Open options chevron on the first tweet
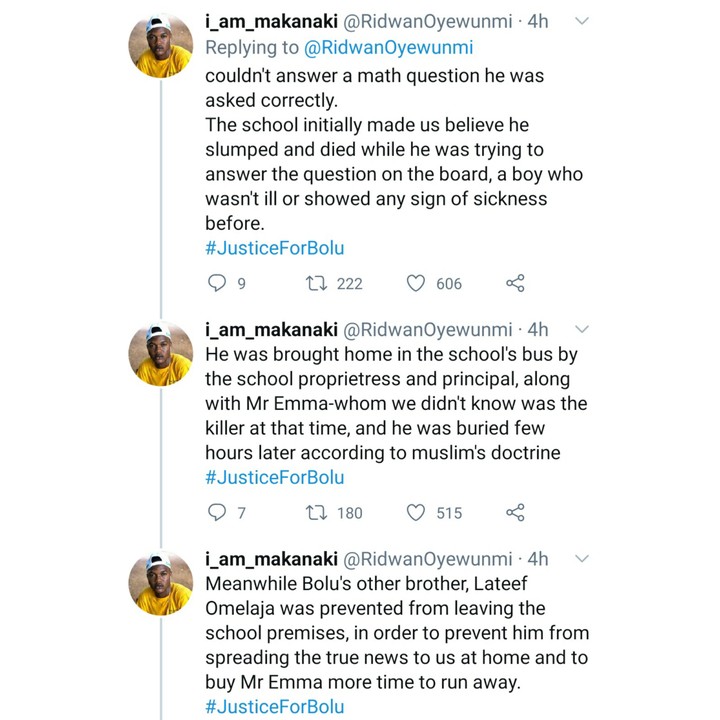720x720 pixels. (x=582, y=21)
